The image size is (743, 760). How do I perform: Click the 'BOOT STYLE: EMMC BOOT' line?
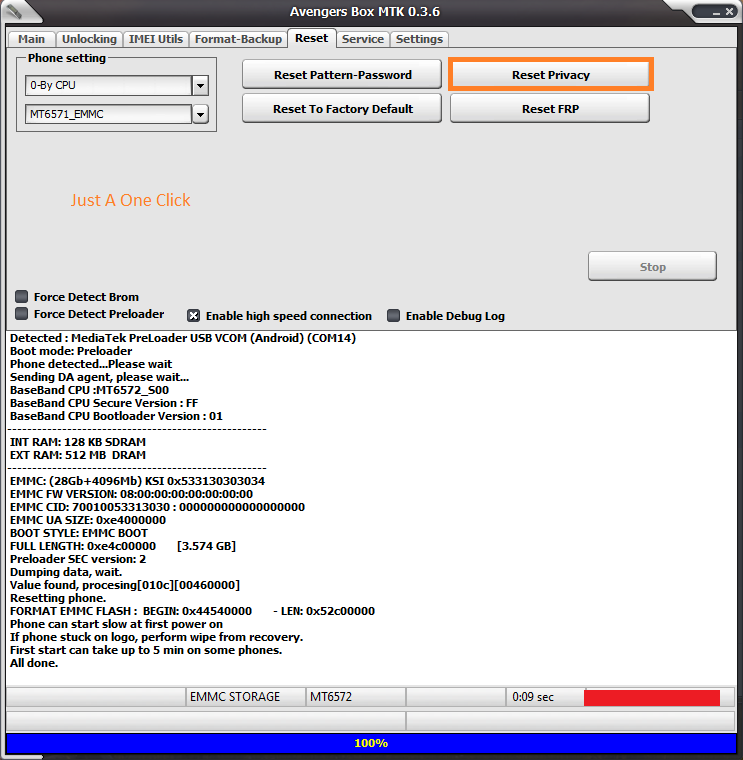(x=79, y=533)
